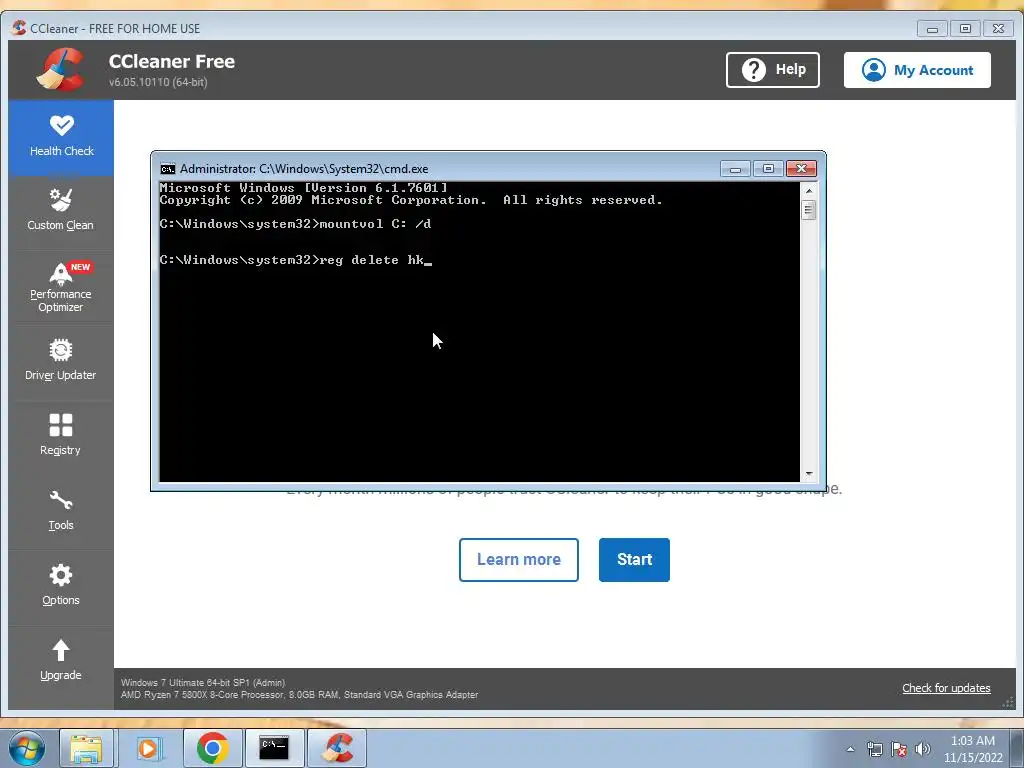Image resolution: width=1024 pixels, height=768 pixels.
Task: Open Windows Media Player from the taskbar
Action: click(148, 748)
